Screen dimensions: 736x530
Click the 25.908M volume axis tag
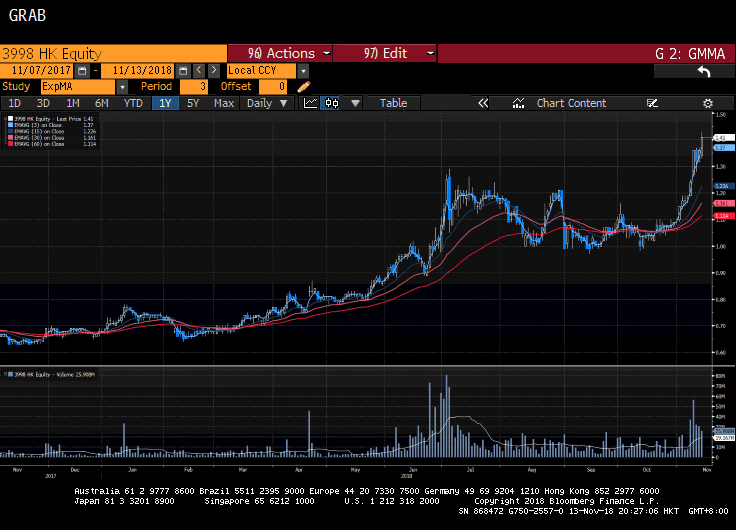point(723,431)
